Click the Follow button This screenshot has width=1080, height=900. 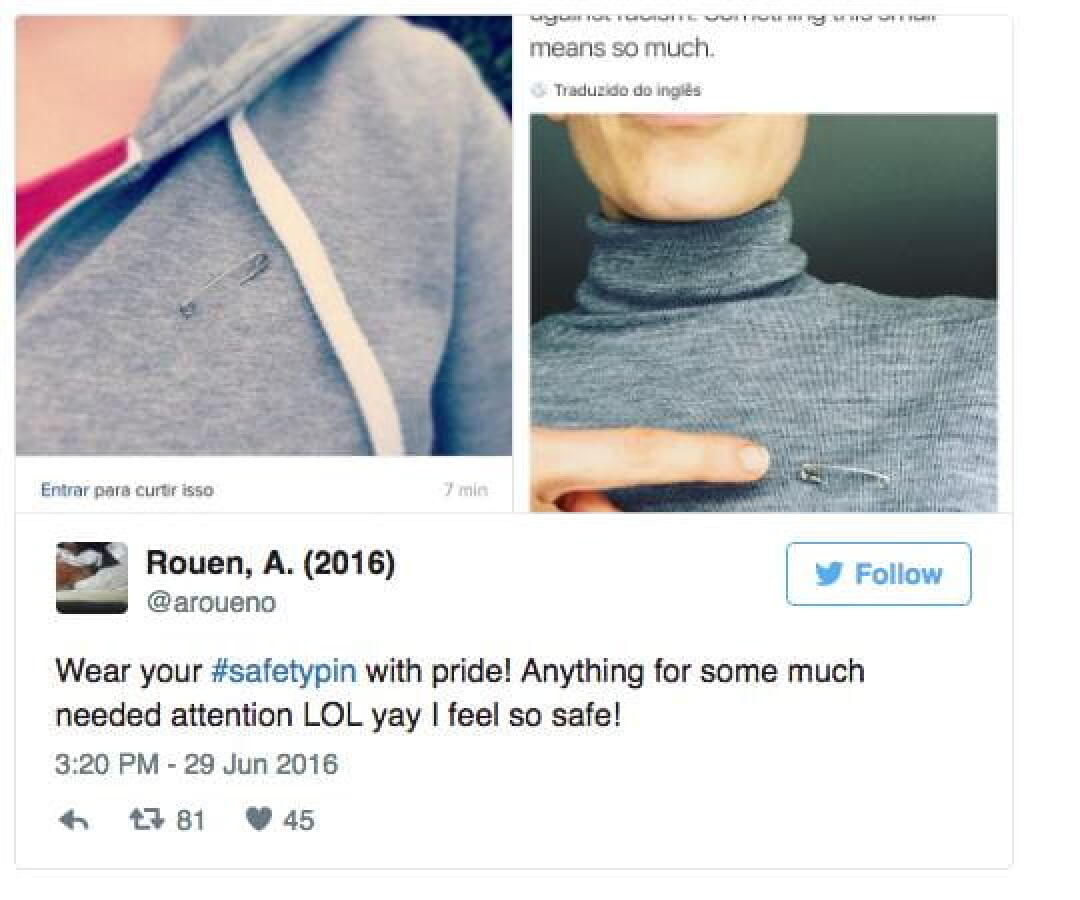point(878,574)
